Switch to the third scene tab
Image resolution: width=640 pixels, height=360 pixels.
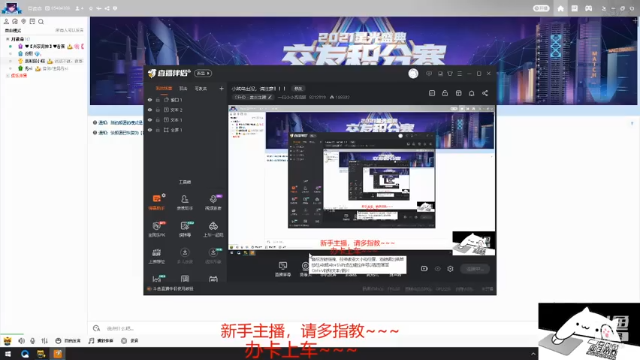pyautogui.click(x=200, y=89)
